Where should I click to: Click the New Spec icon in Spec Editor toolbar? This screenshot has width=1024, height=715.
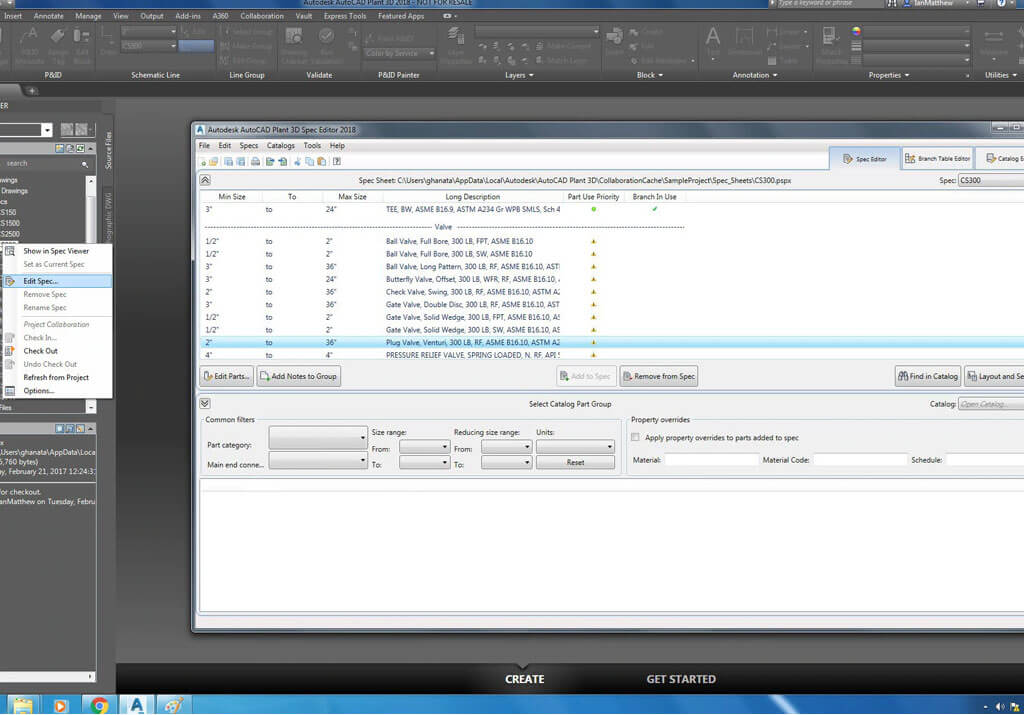pyautogui.click(x=203, y=162)
